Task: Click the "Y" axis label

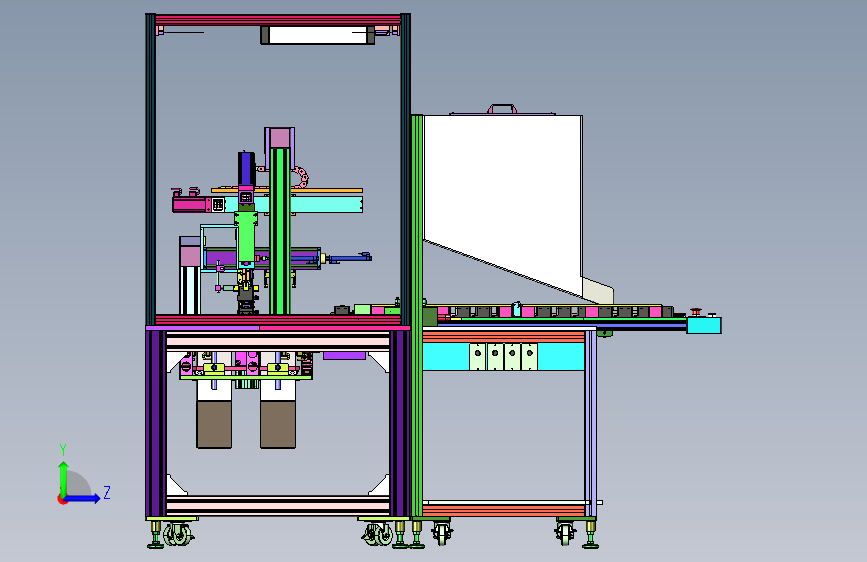Action: (63, 450)
